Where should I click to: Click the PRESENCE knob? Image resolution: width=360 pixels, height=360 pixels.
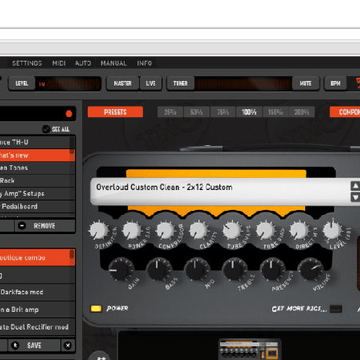click(x=273, y=269)
